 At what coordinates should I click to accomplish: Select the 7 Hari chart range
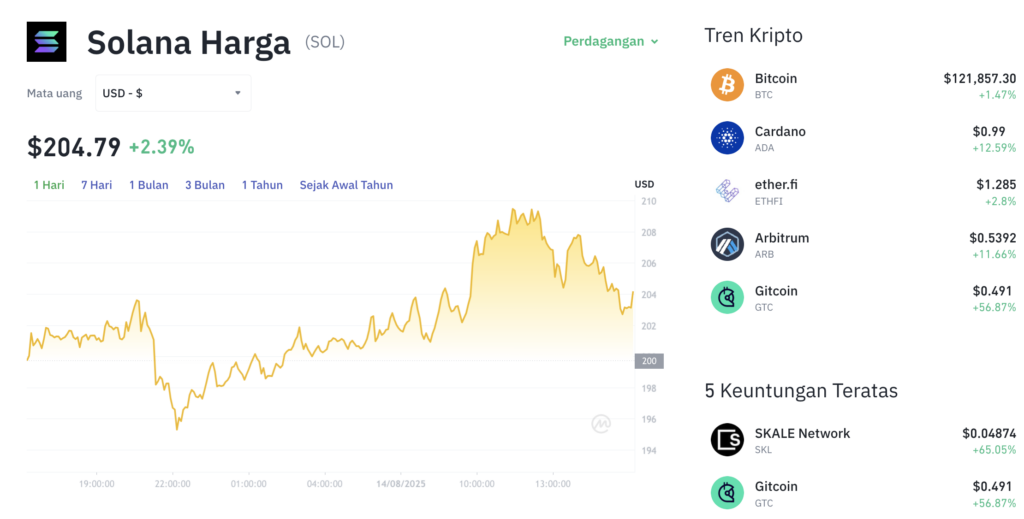point(97,185)
